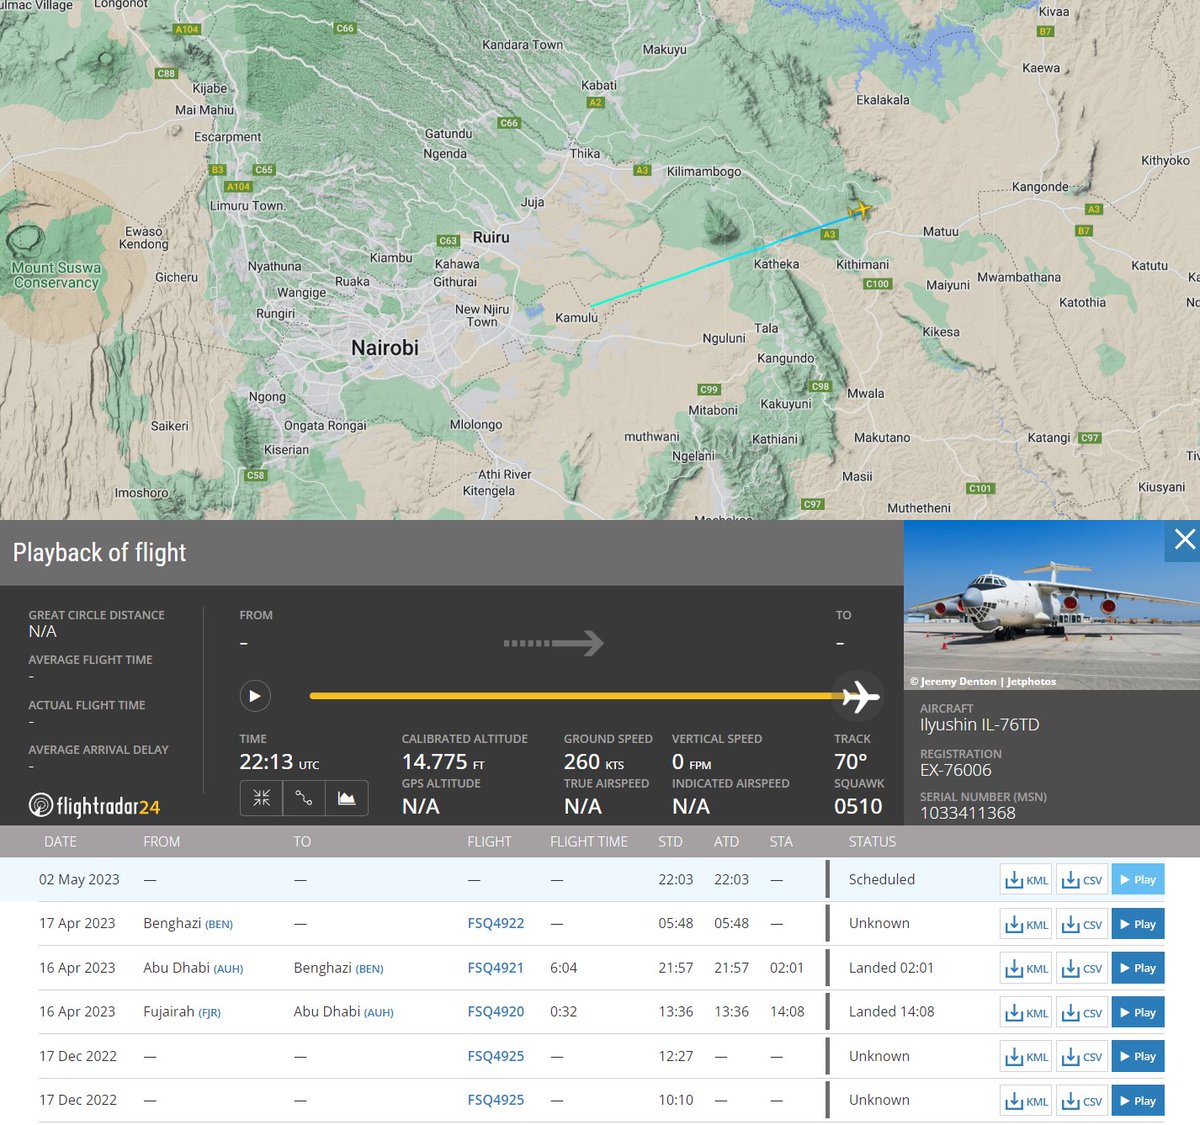Download CSV for FSQ4920 flight
The height and width of the screenshot is (1125, 1200).
(1081, 1012)
